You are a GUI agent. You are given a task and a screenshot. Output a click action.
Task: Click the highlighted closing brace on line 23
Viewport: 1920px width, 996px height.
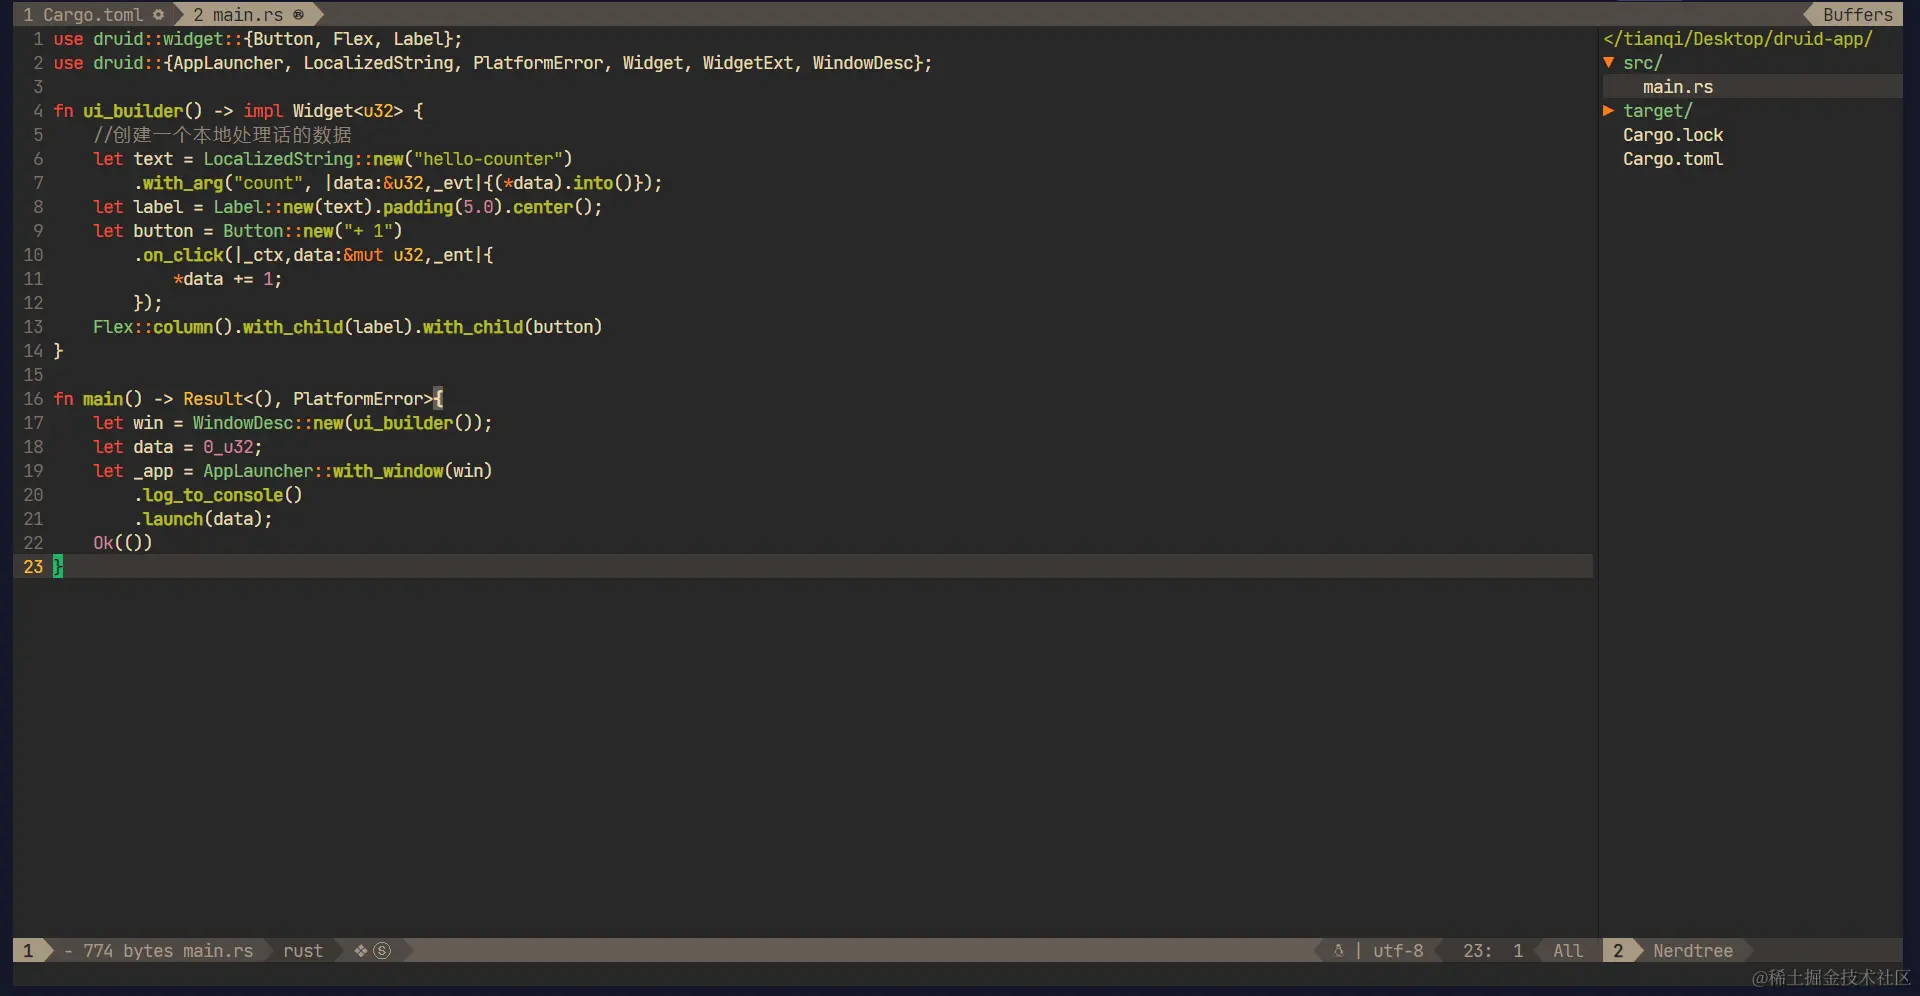point(58,567)
